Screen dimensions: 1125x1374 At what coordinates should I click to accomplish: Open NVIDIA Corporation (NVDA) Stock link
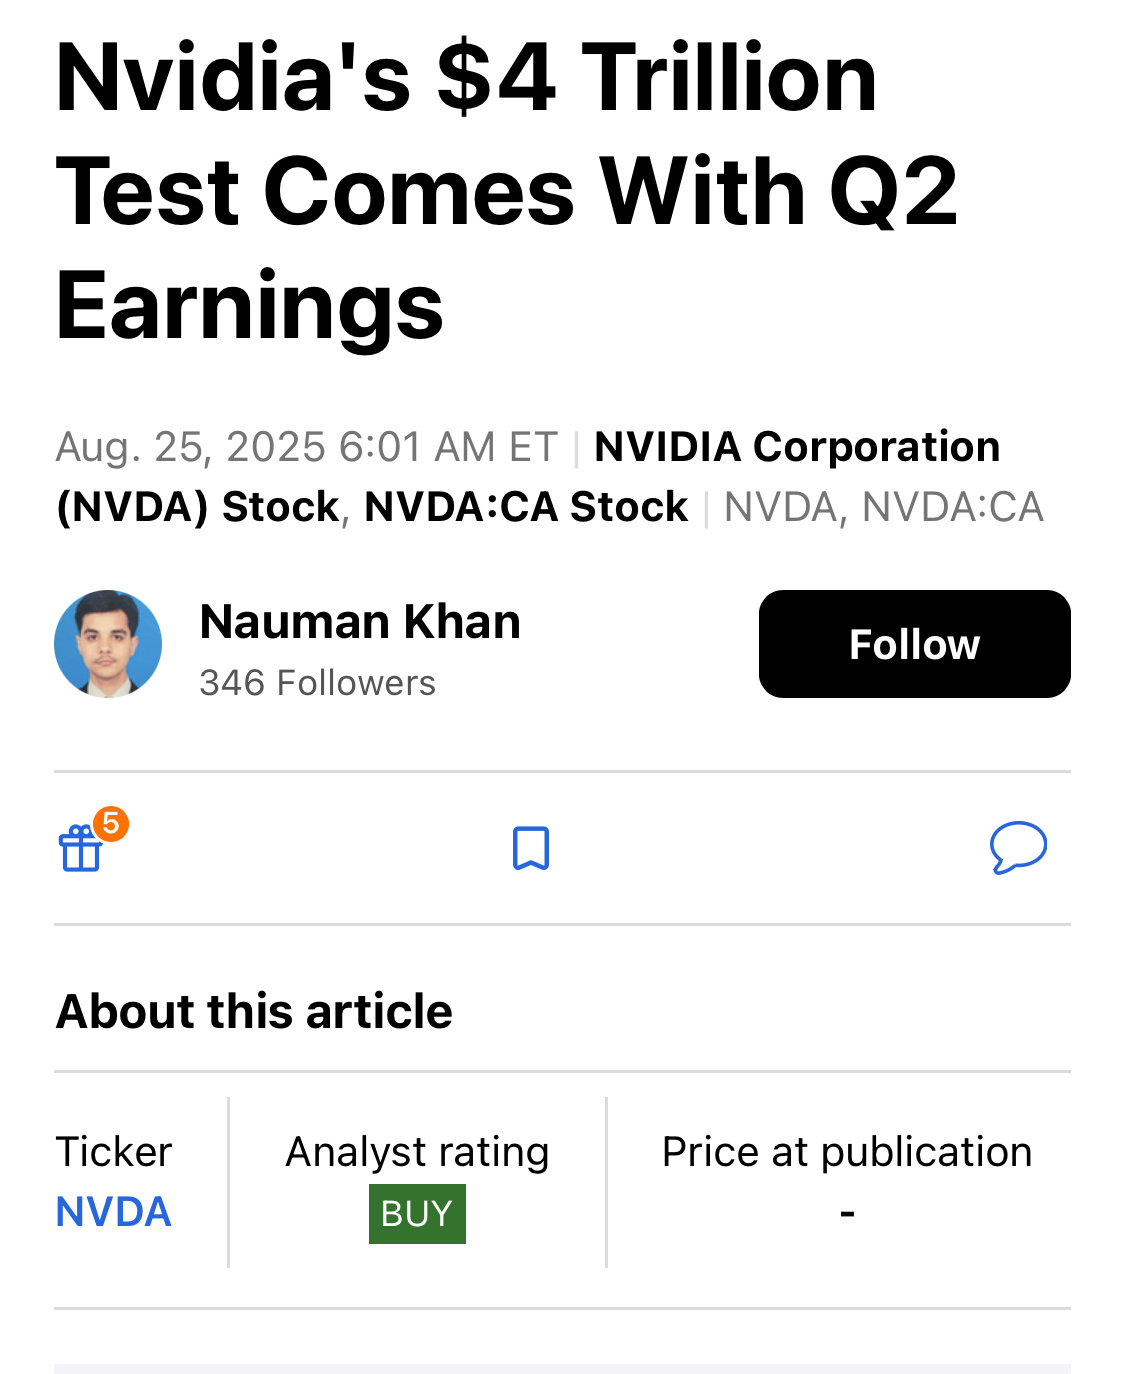coord(796,447)
